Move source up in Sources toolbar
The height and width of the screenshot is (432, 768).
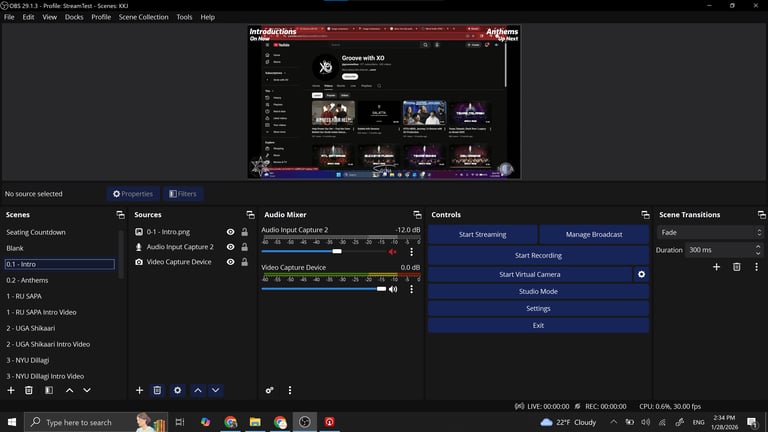pos(198,390)
